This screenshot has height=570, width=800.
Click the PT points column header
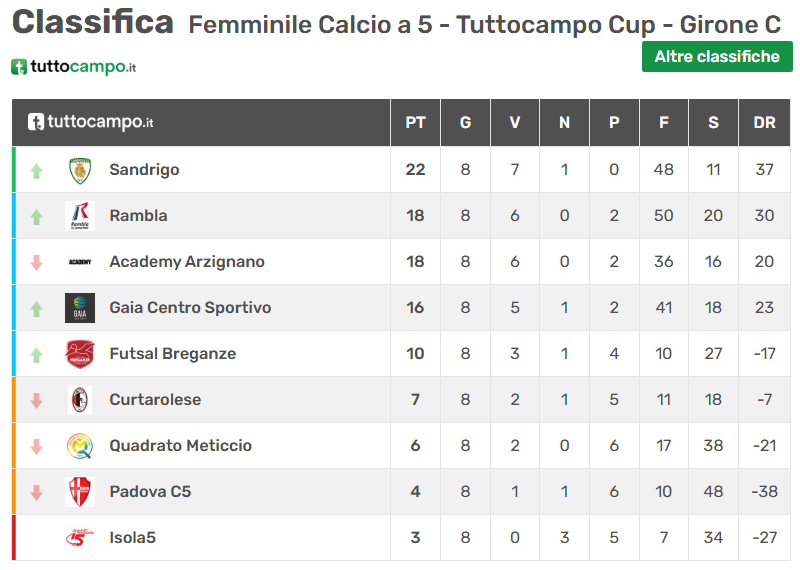point(415,123)
